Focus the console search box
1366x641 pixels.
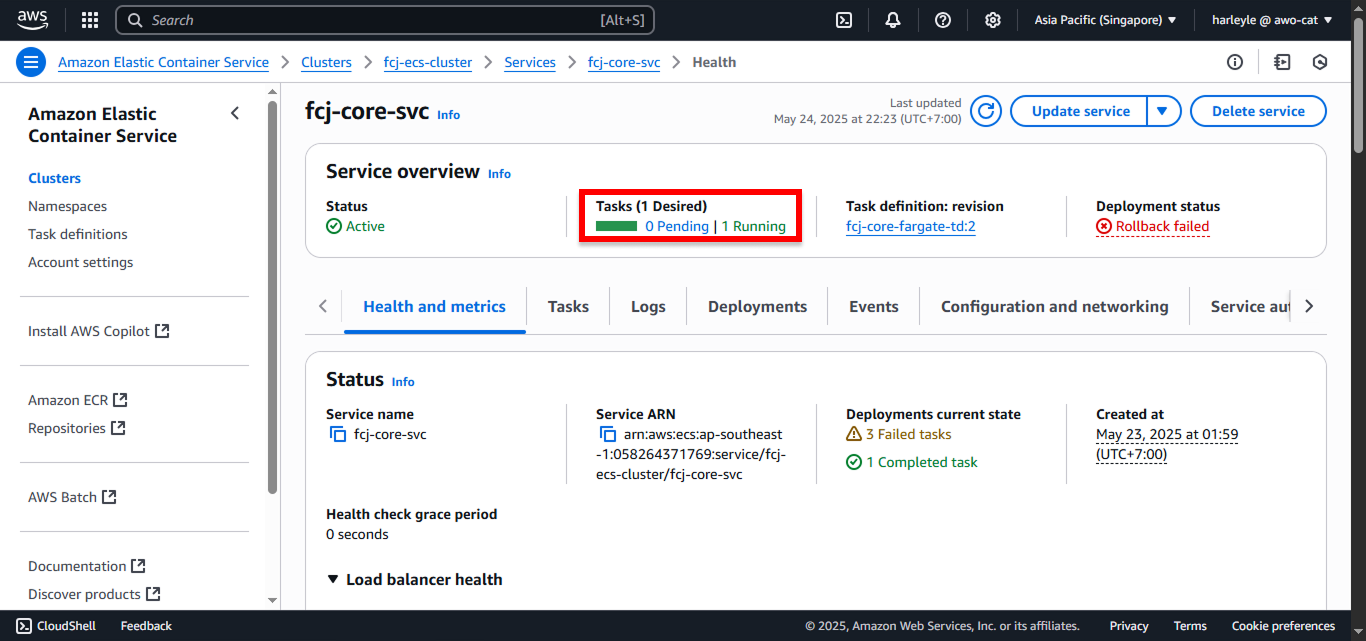coord(386,20)
